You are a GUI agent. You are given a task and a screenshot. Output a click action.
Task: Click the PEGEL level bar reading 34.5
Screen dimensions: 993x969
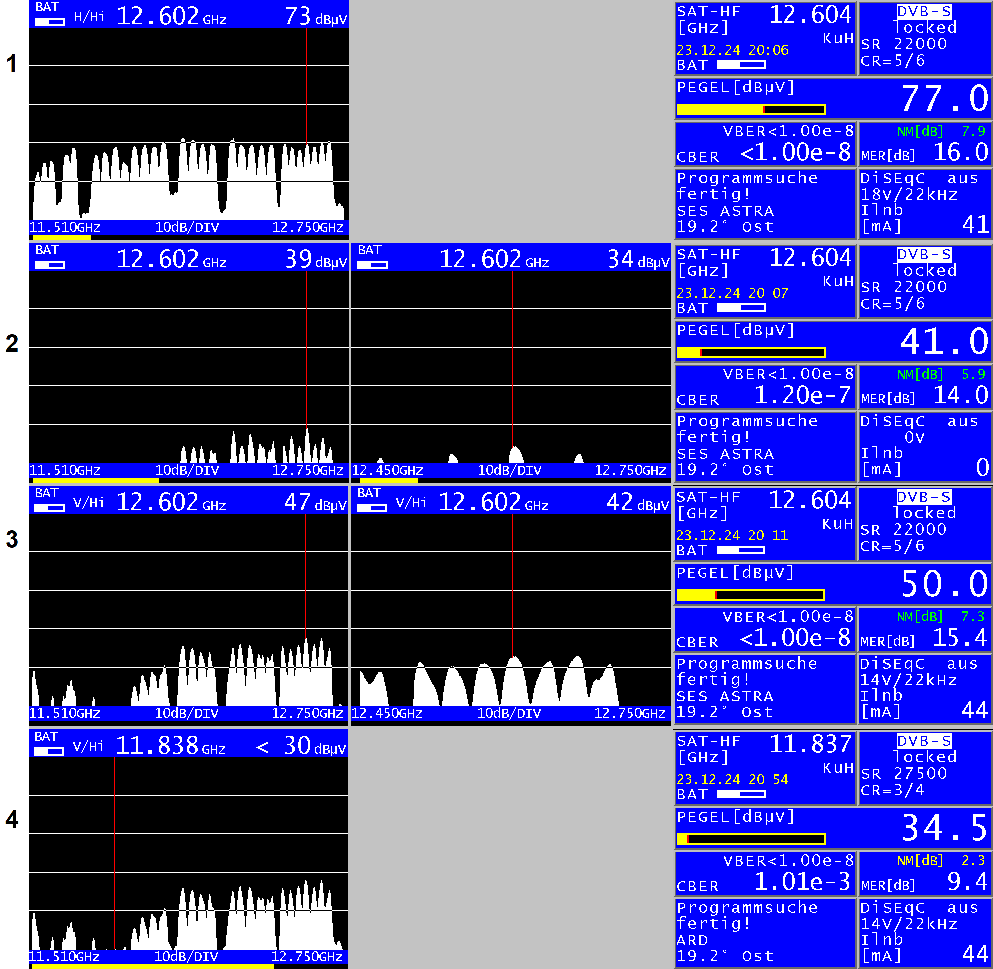coord(751,839)
